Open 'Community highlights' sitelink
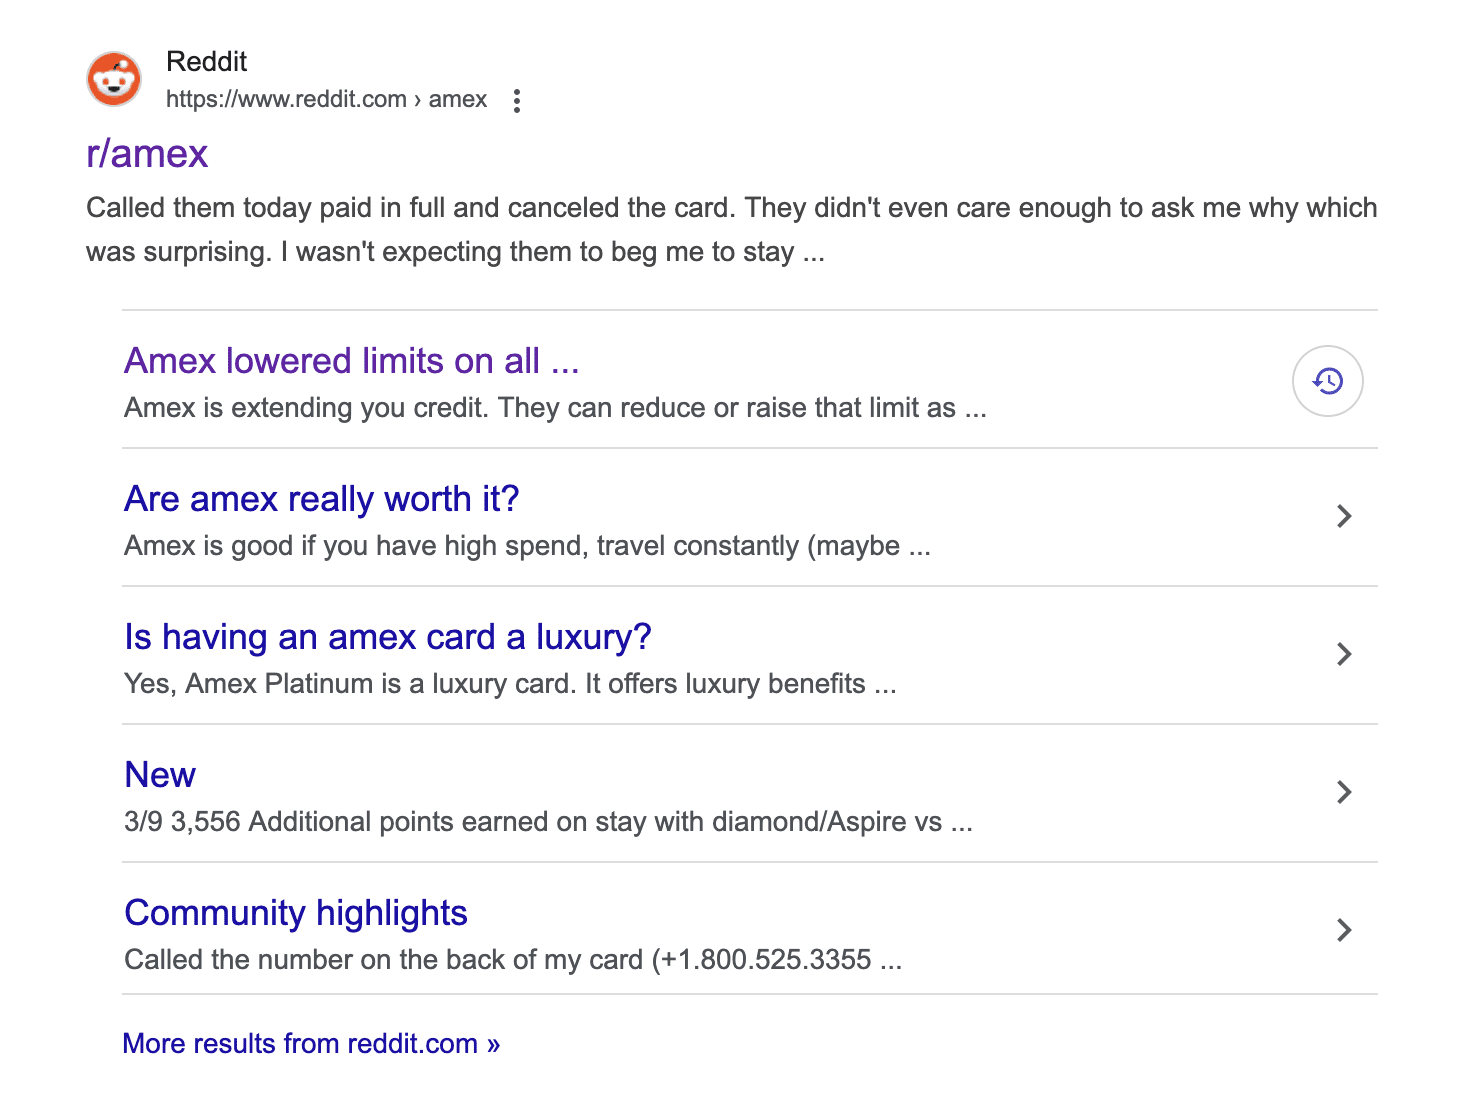1484x1096 pixels. [x=296, y=913]
